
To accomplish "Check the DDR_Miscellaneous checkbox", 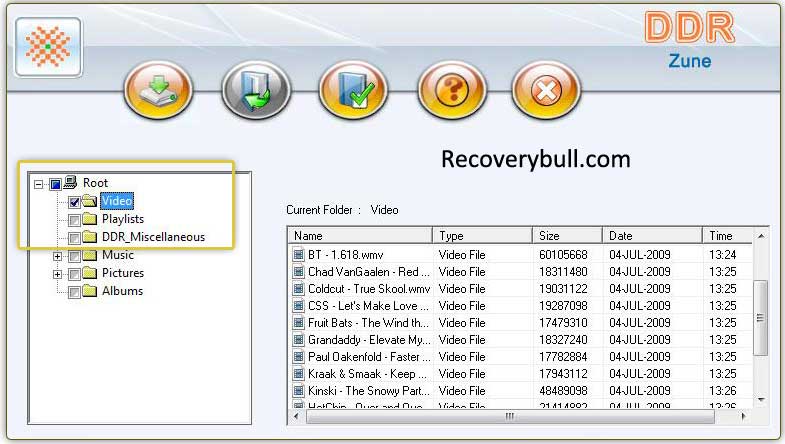I will click(x=74, y=238).
